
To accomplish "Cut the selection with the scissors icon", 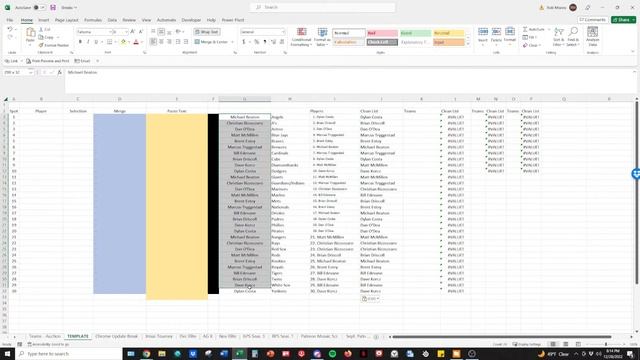I will coord(41,29).
